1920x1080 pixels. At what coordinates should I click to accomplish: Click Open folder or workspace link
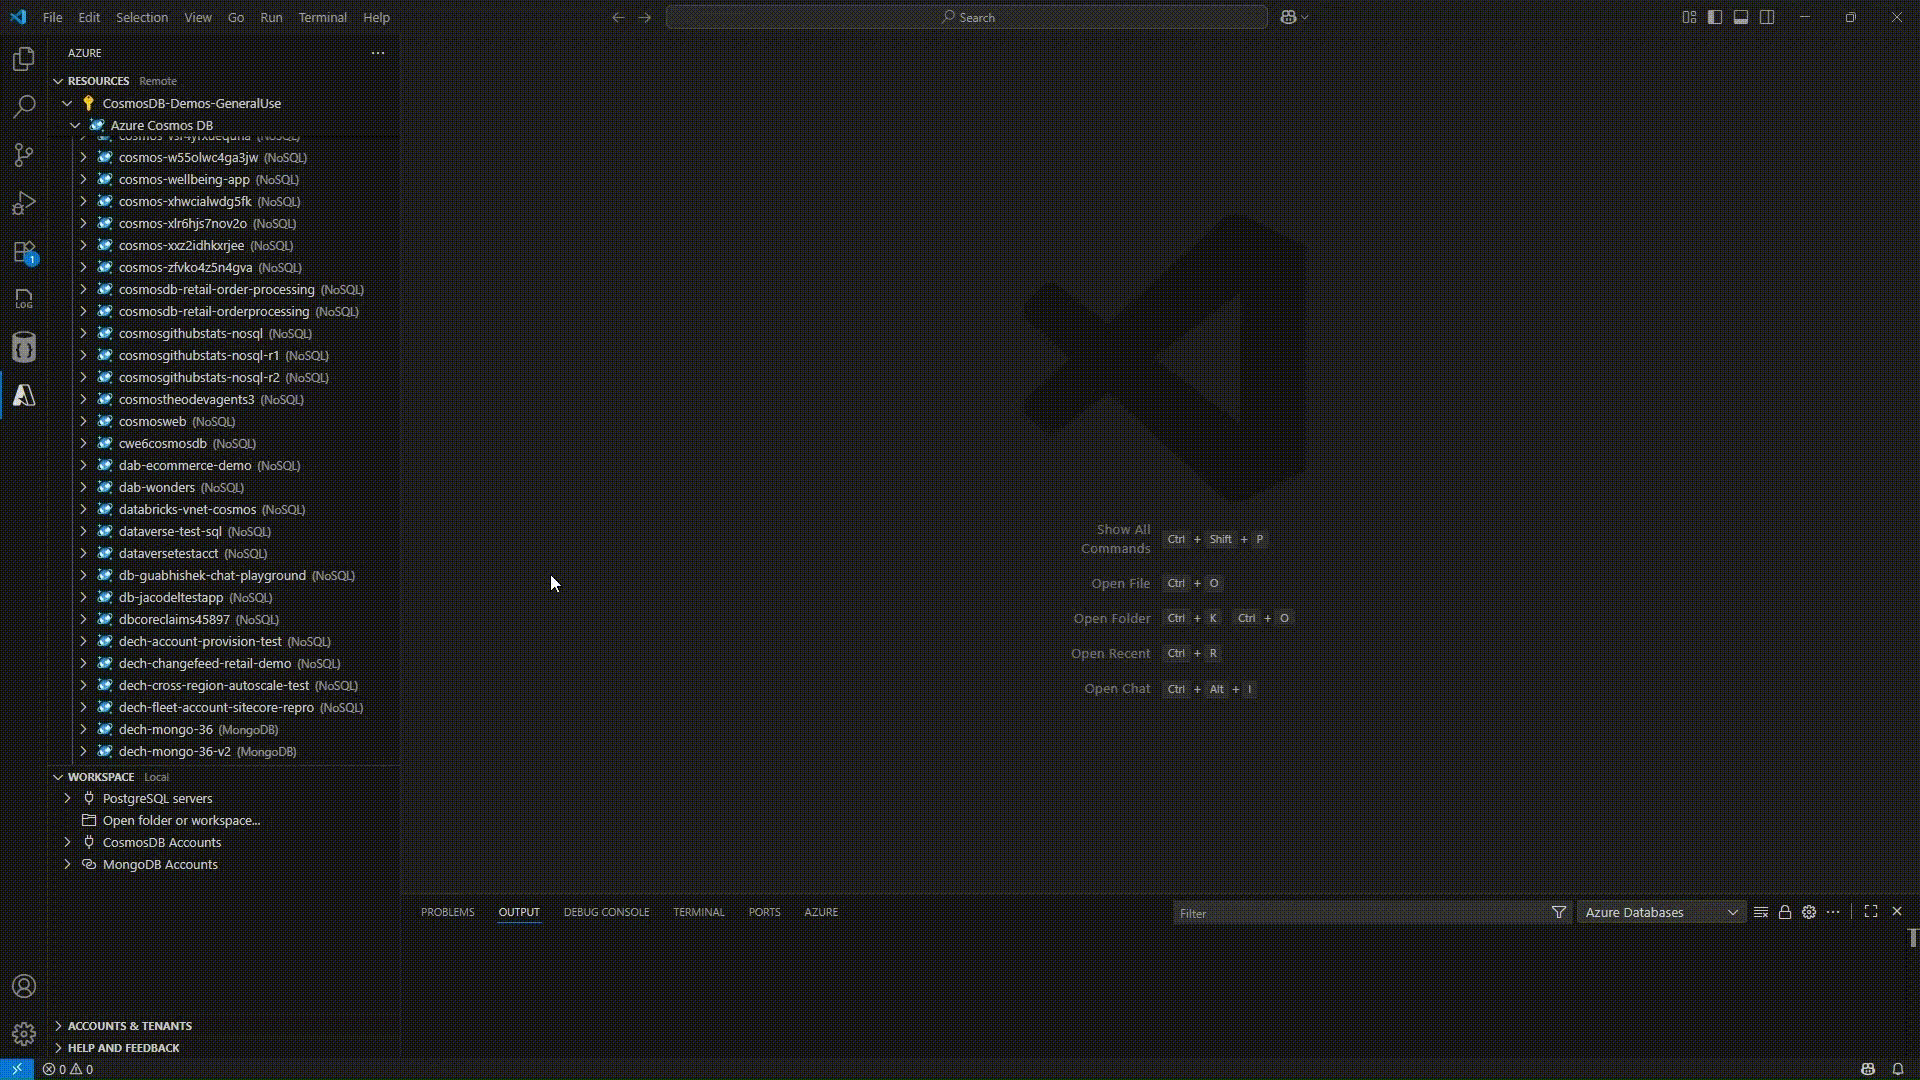(181, 820)
